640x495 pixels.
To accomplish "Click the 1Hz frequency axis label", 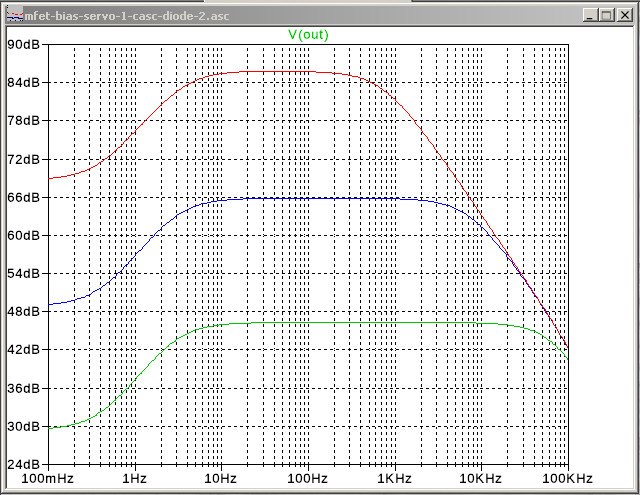I will [134, 478].
